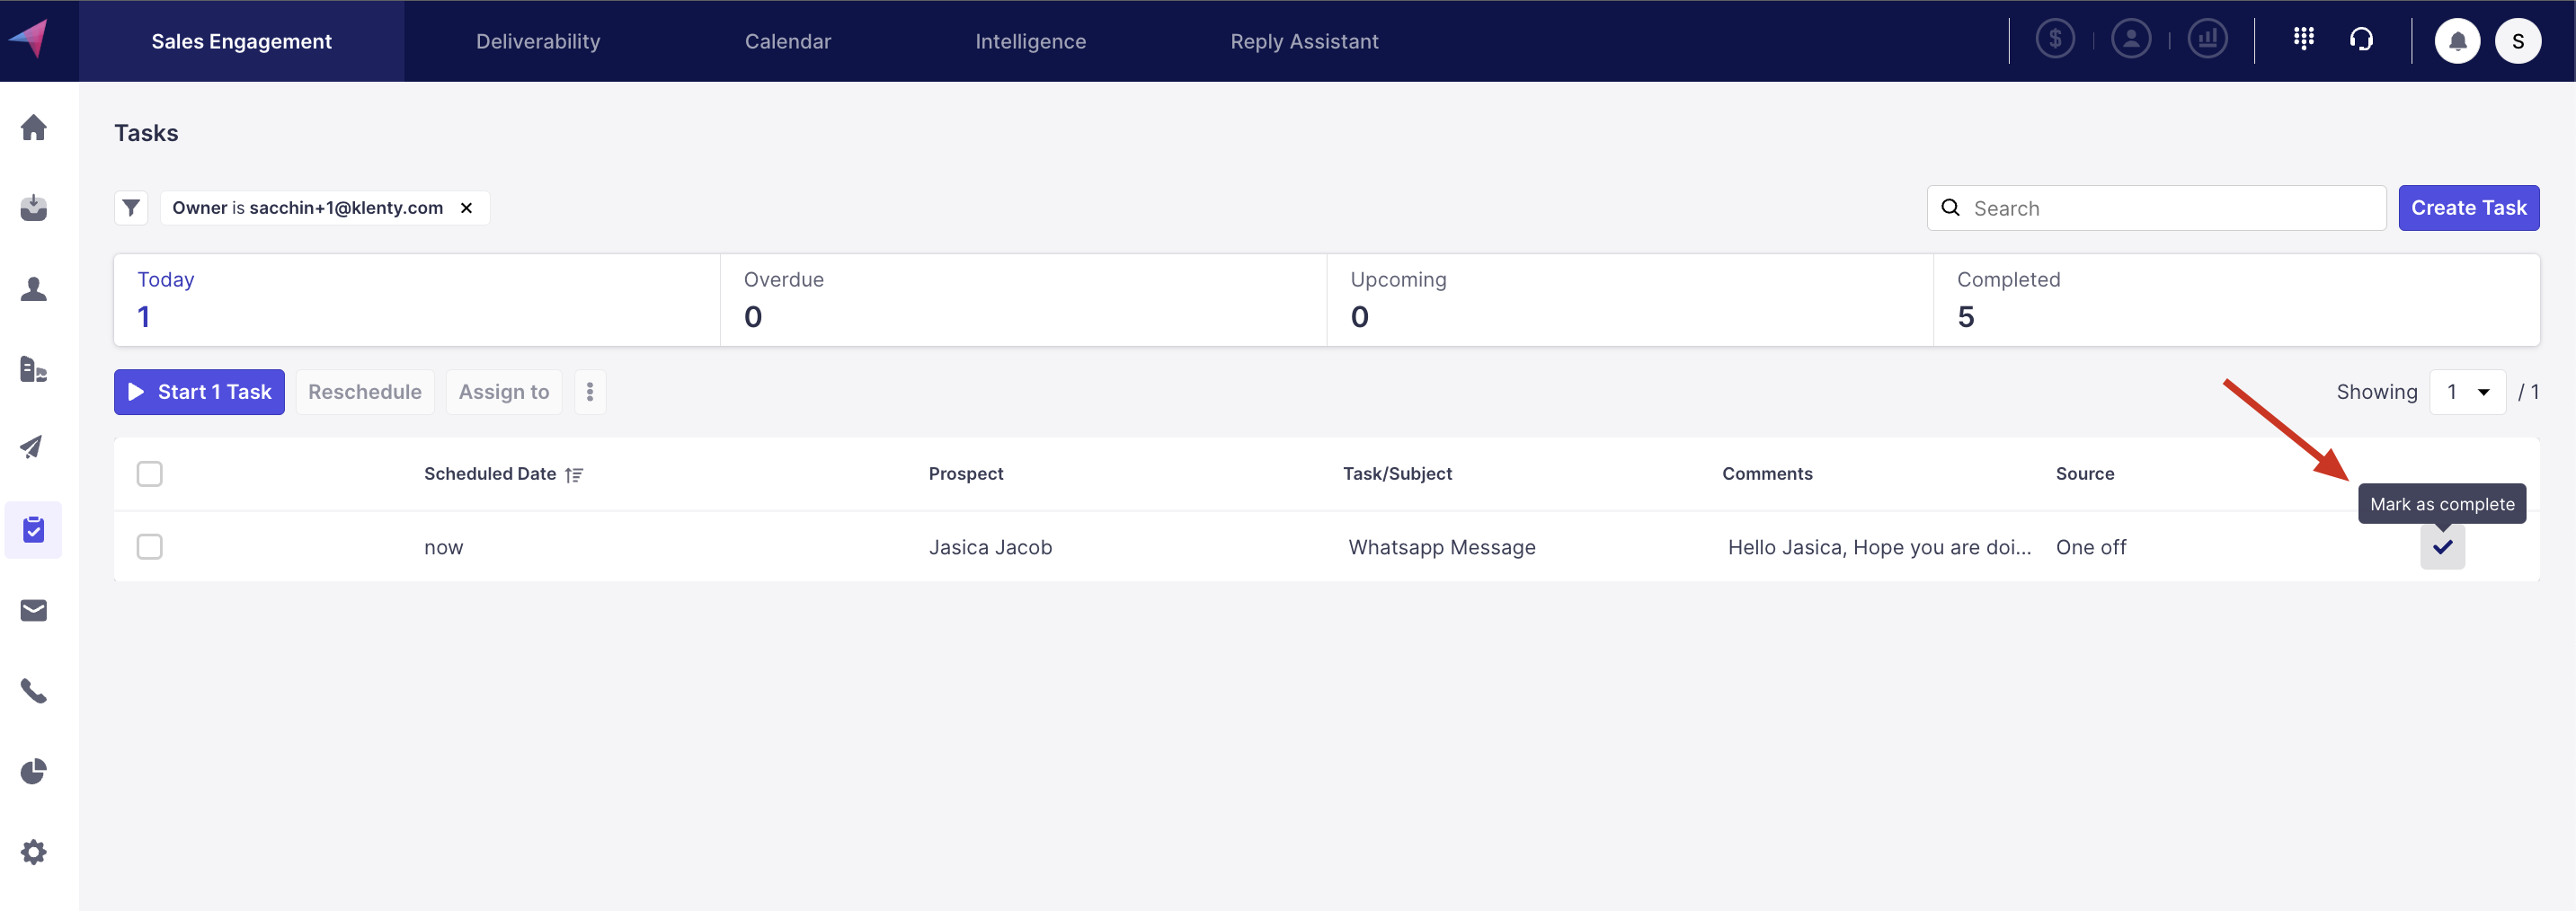Click the Start 1 Task button
Image resolution: width=2576 pixels, height=911 pixels.
pos(199,392)
